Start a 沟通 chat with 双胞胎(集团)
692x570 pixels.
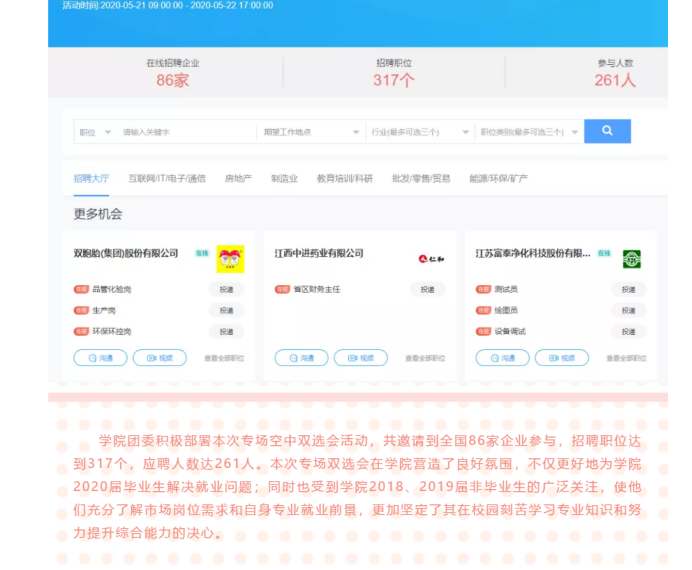100,358
